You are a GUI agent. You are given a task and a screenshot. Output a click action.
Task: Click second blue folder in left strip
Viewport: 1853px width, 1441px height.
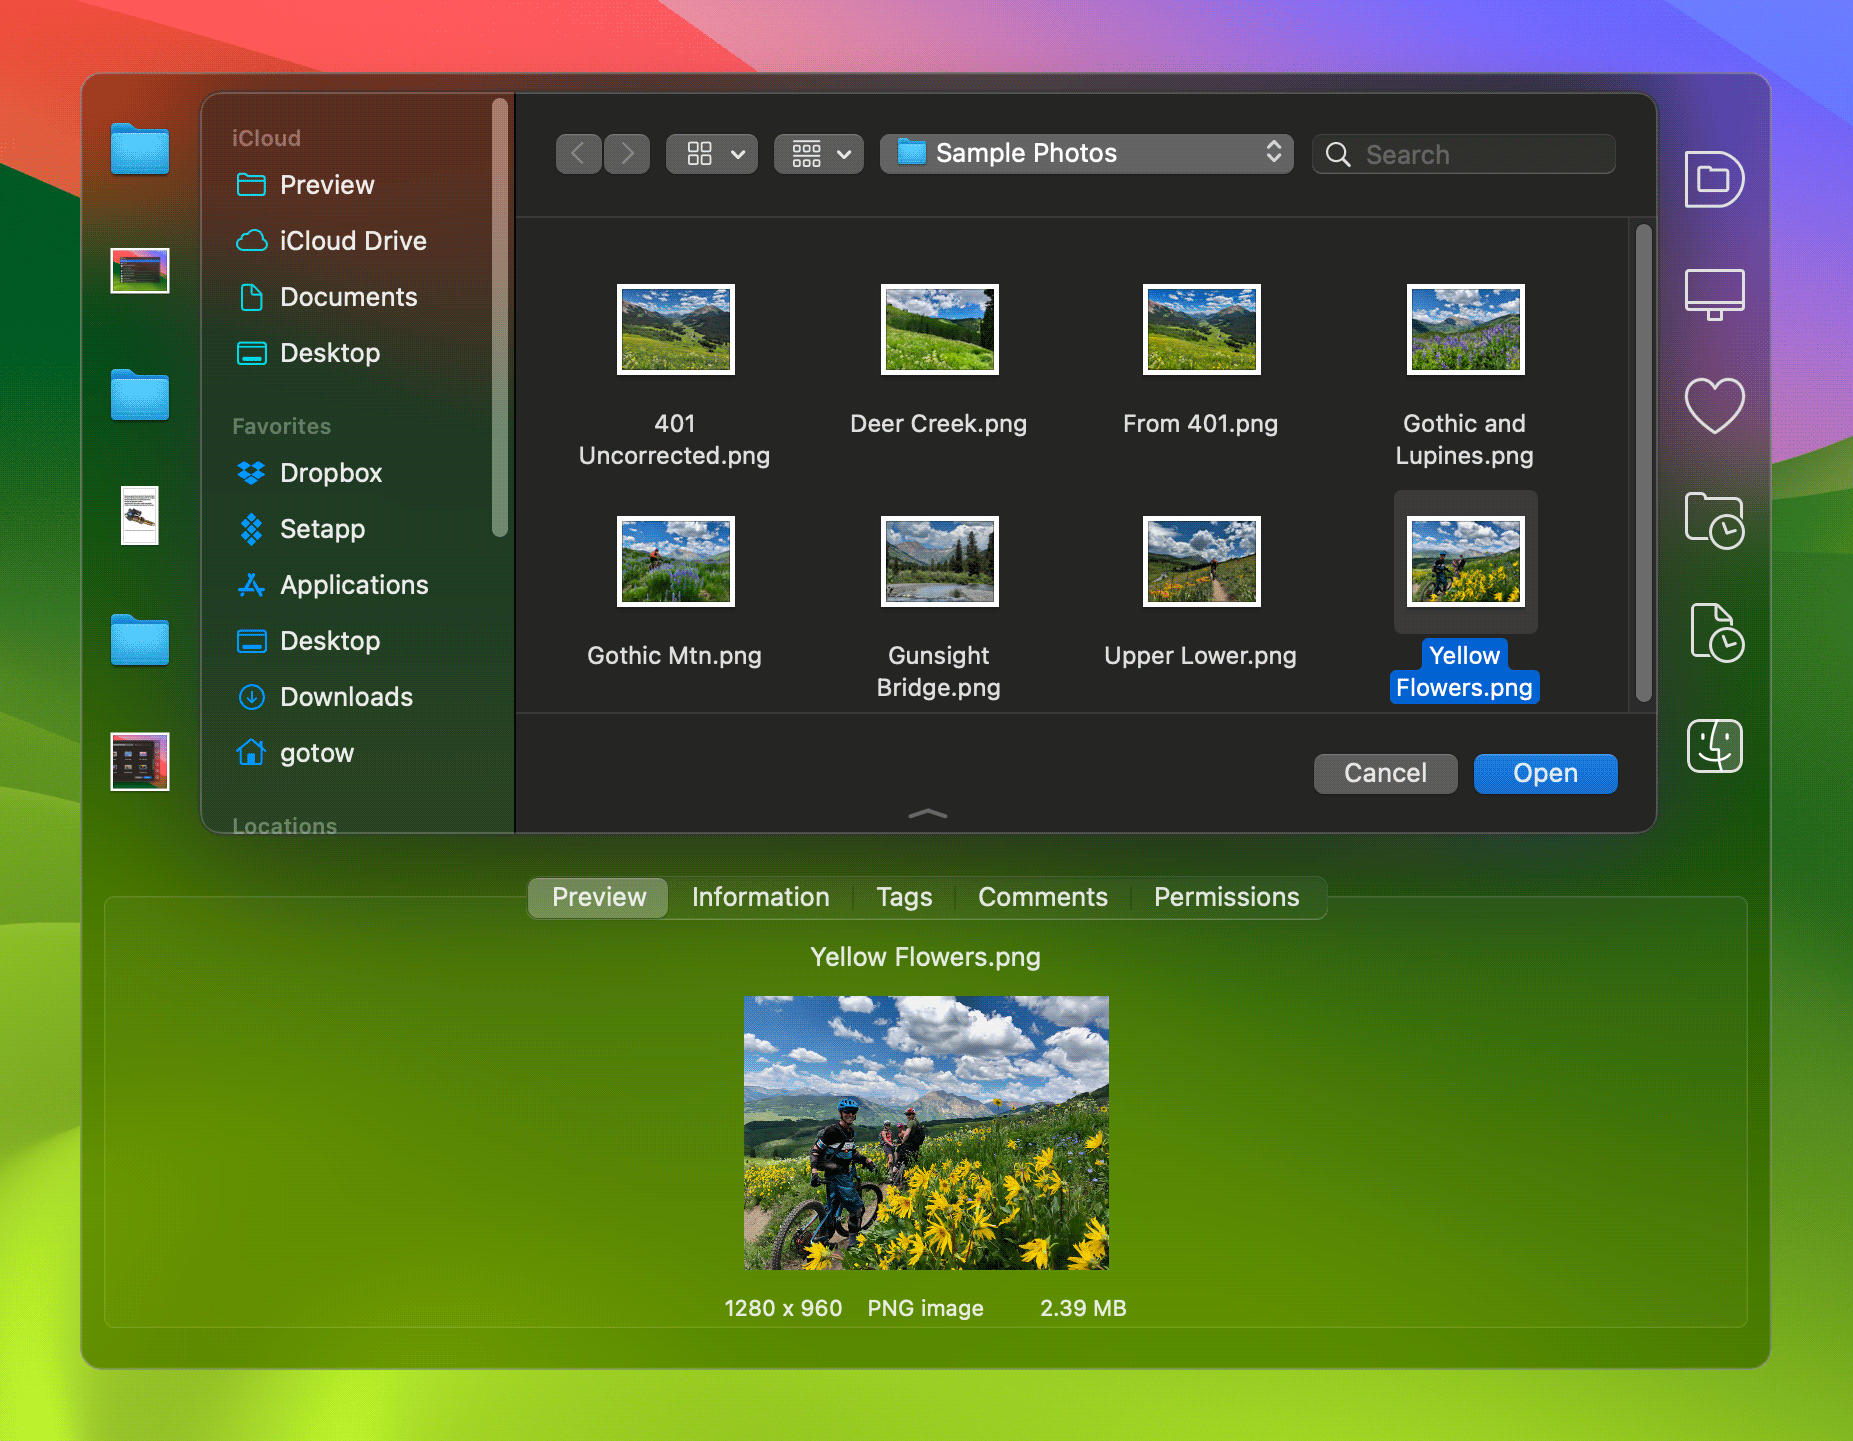click(x=140, y=395)
